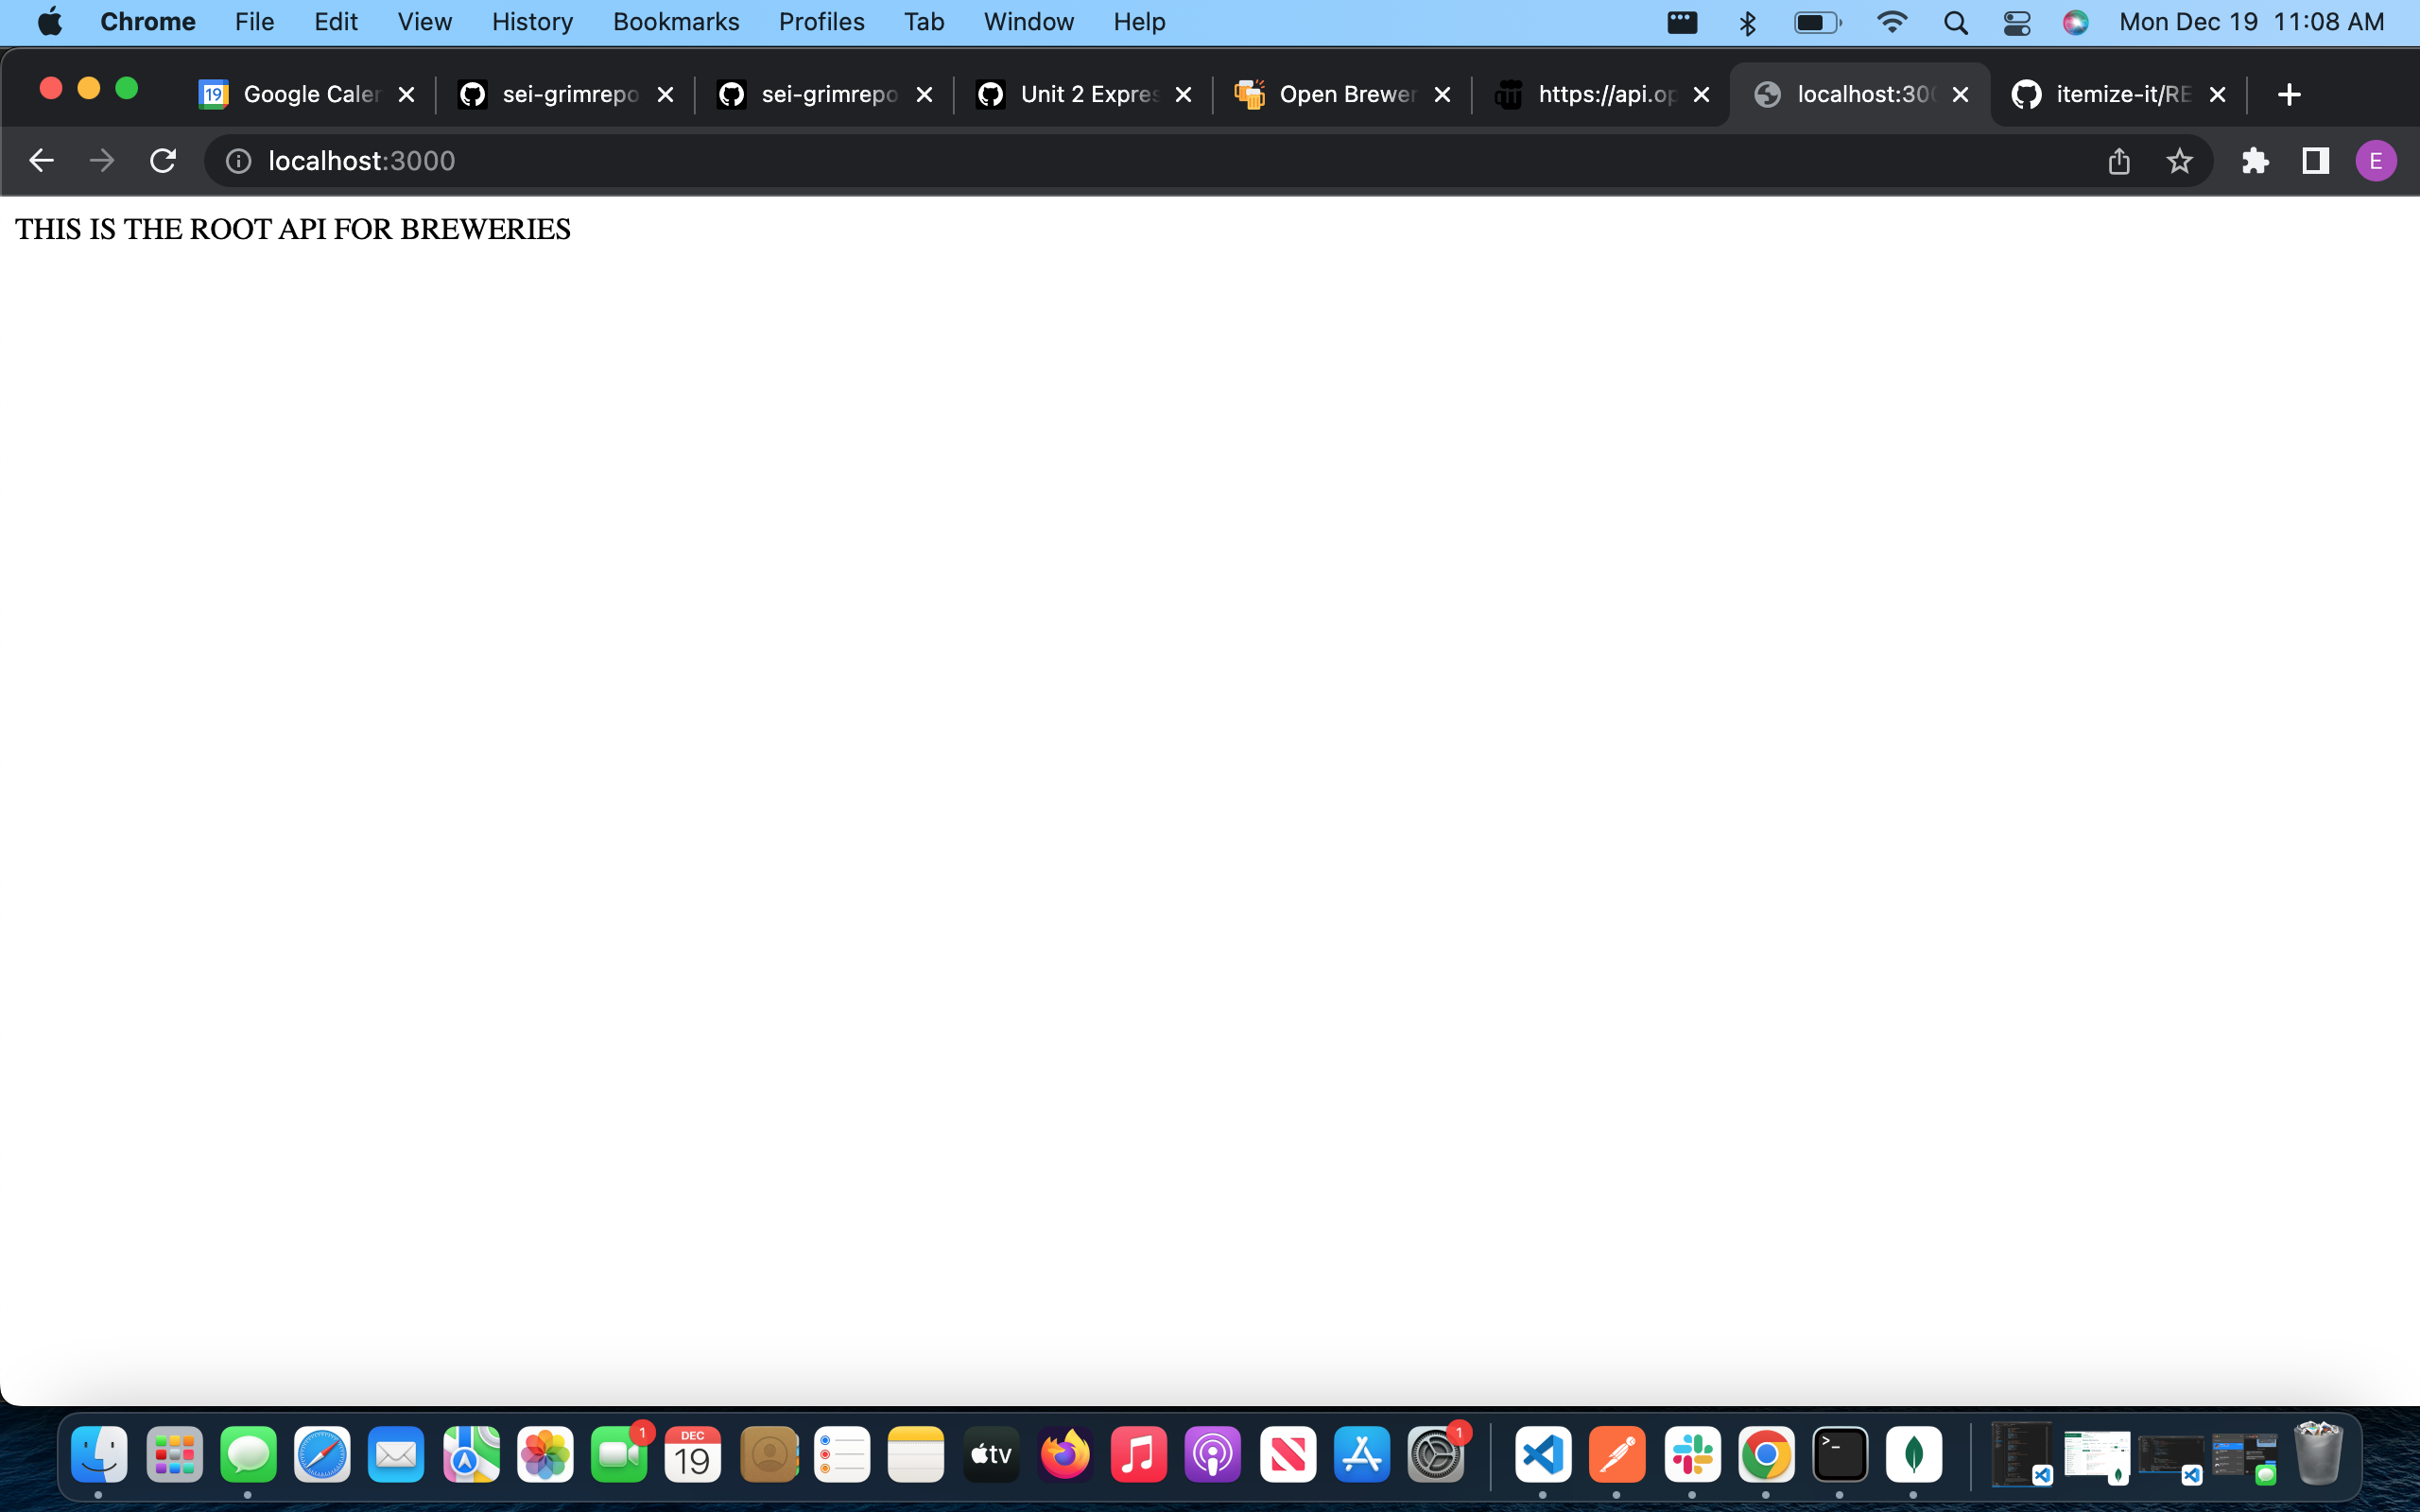2420x1512 pixels.
Task: Launch Postman from the Dock
Action: coord(1617,1455)
